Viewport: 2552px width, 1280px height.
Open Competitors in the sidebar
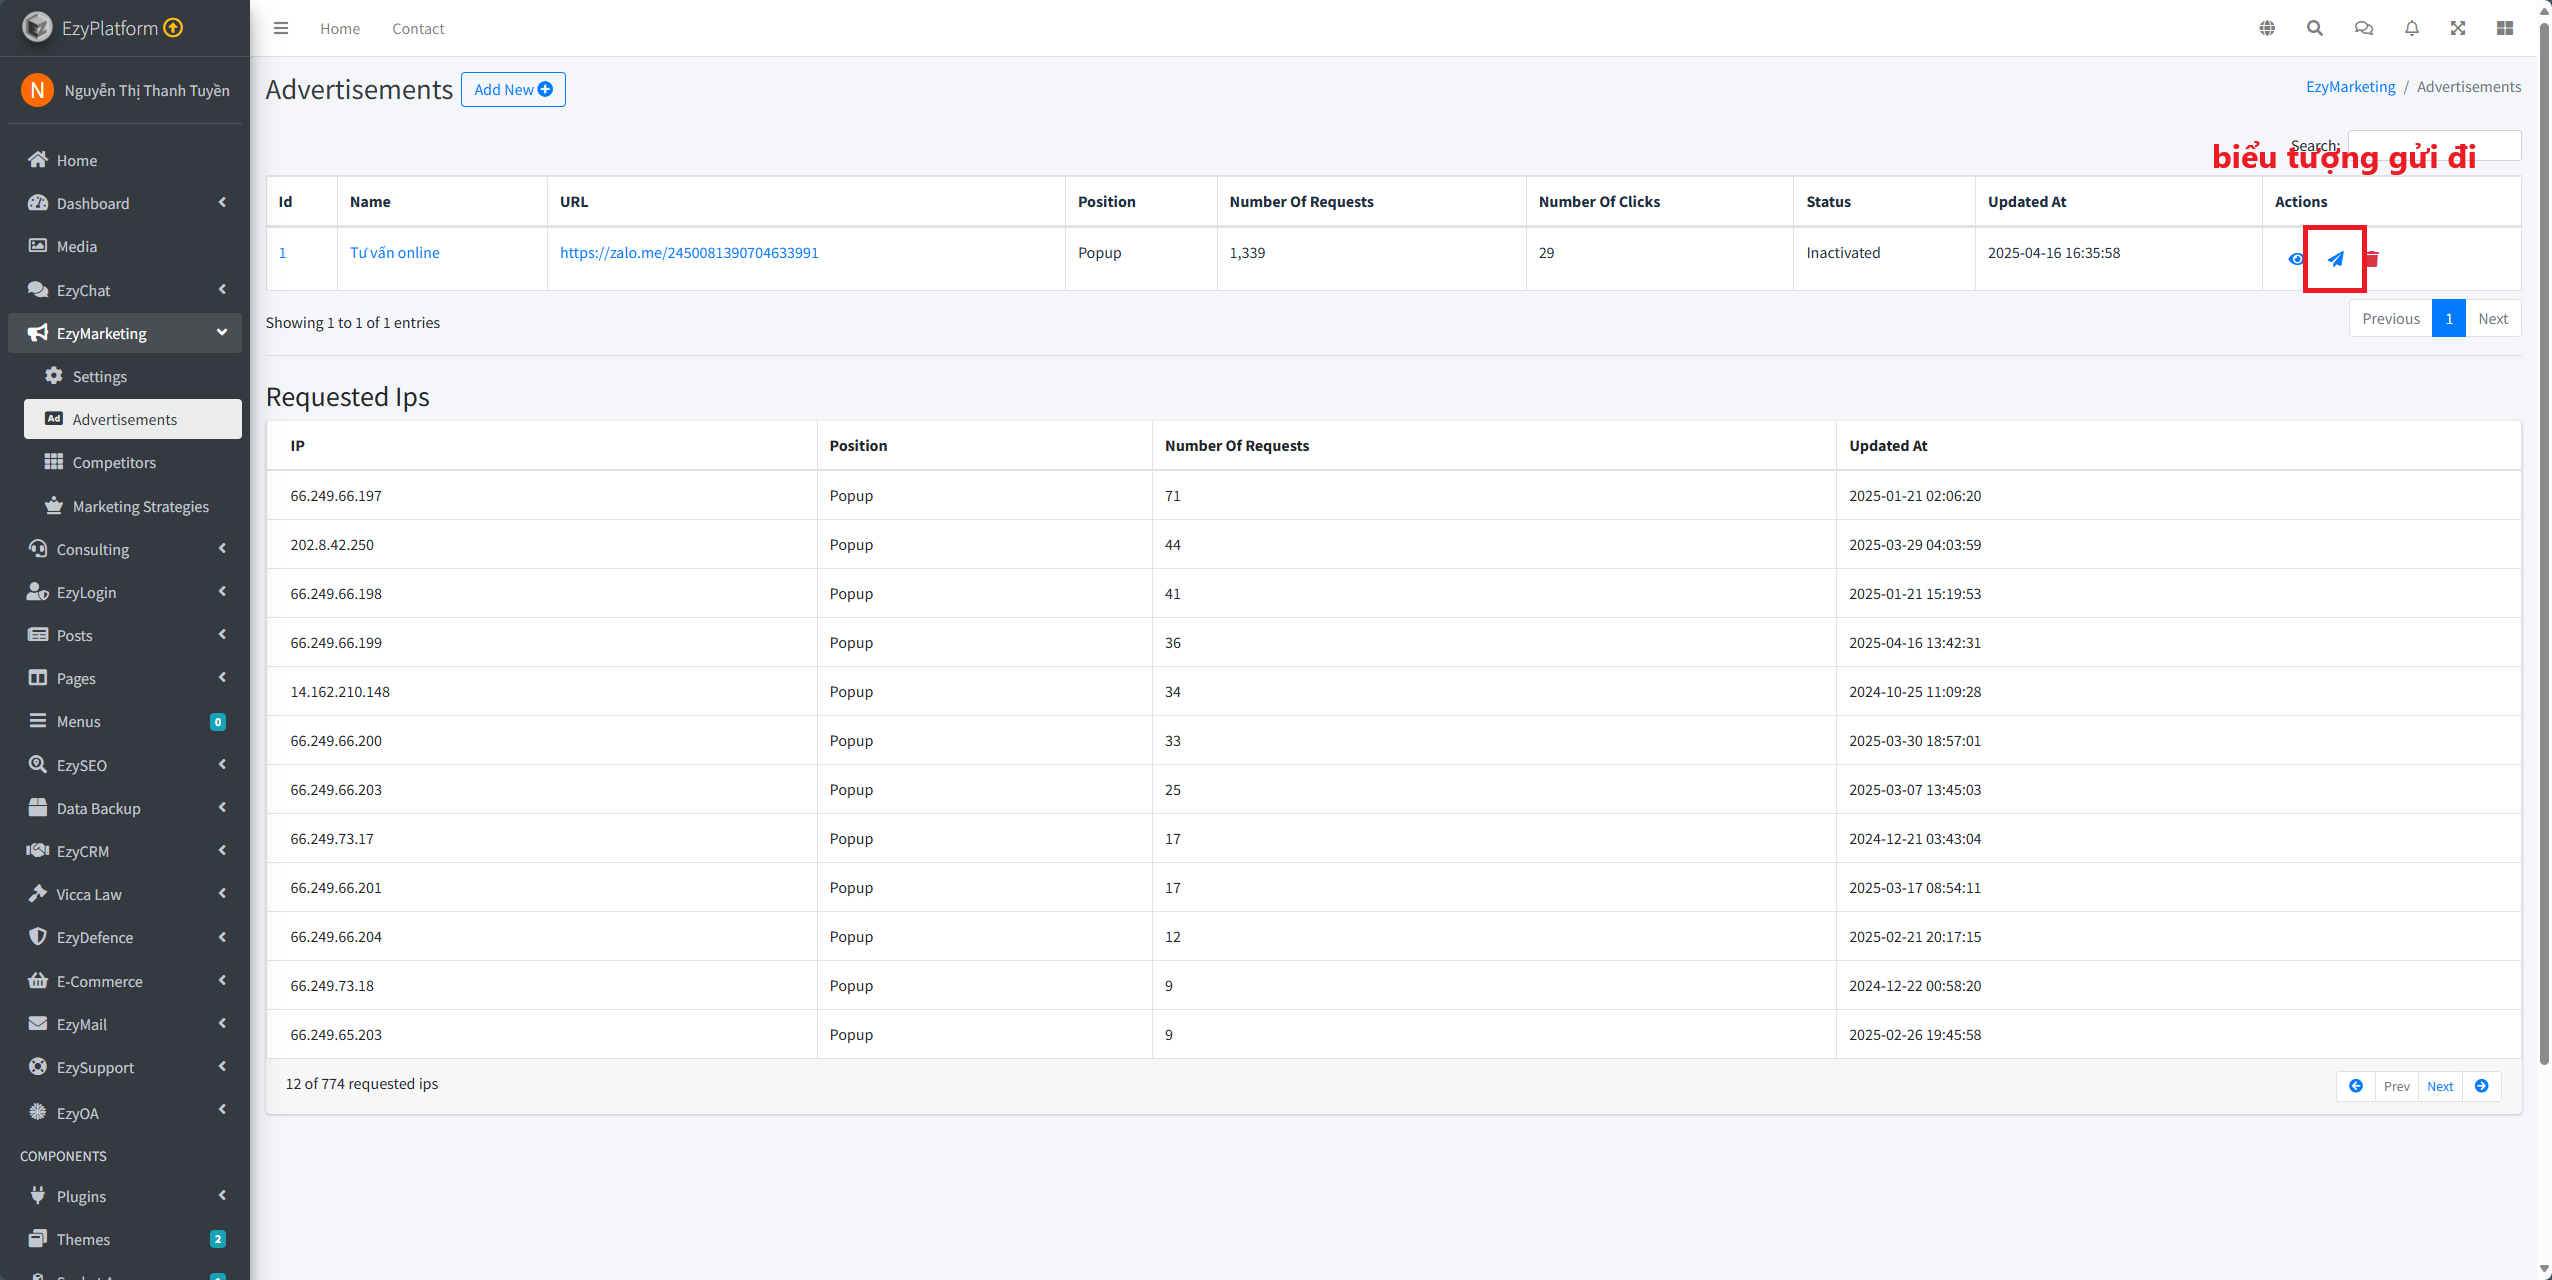point(132,462)
